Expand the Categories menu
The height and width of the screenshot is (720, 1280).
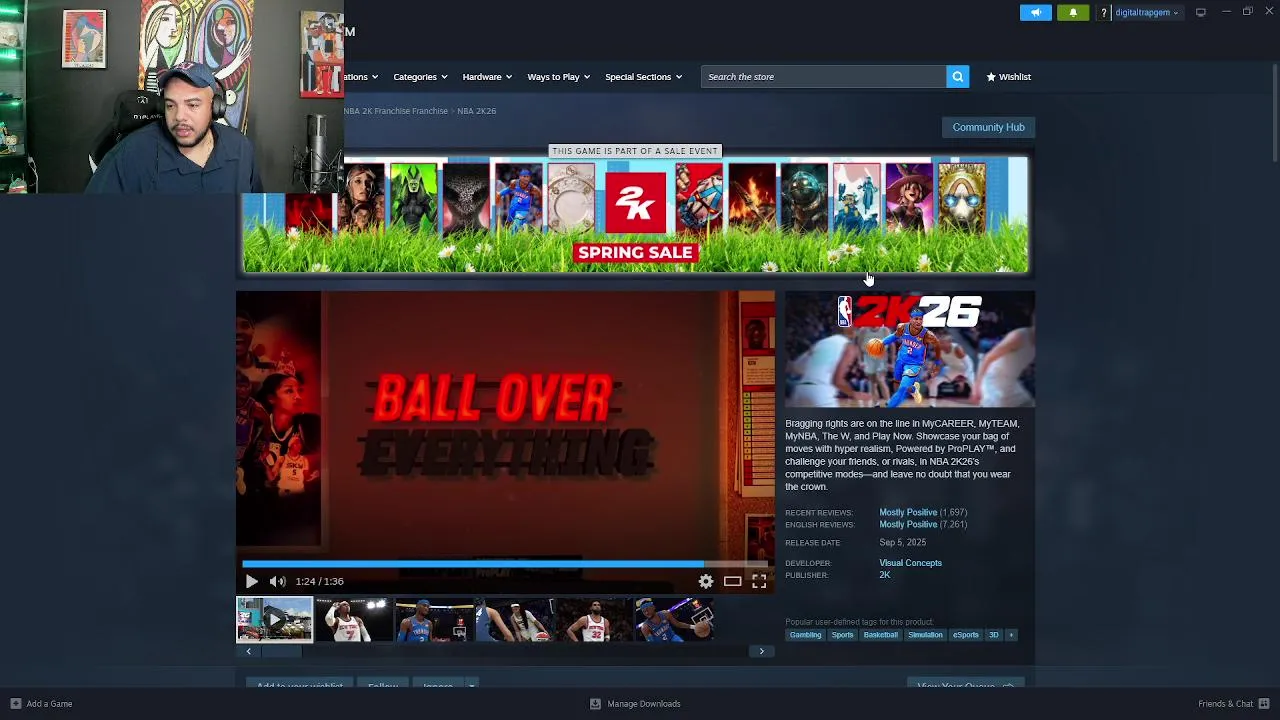pyautogui.click(x=420, y=77)
